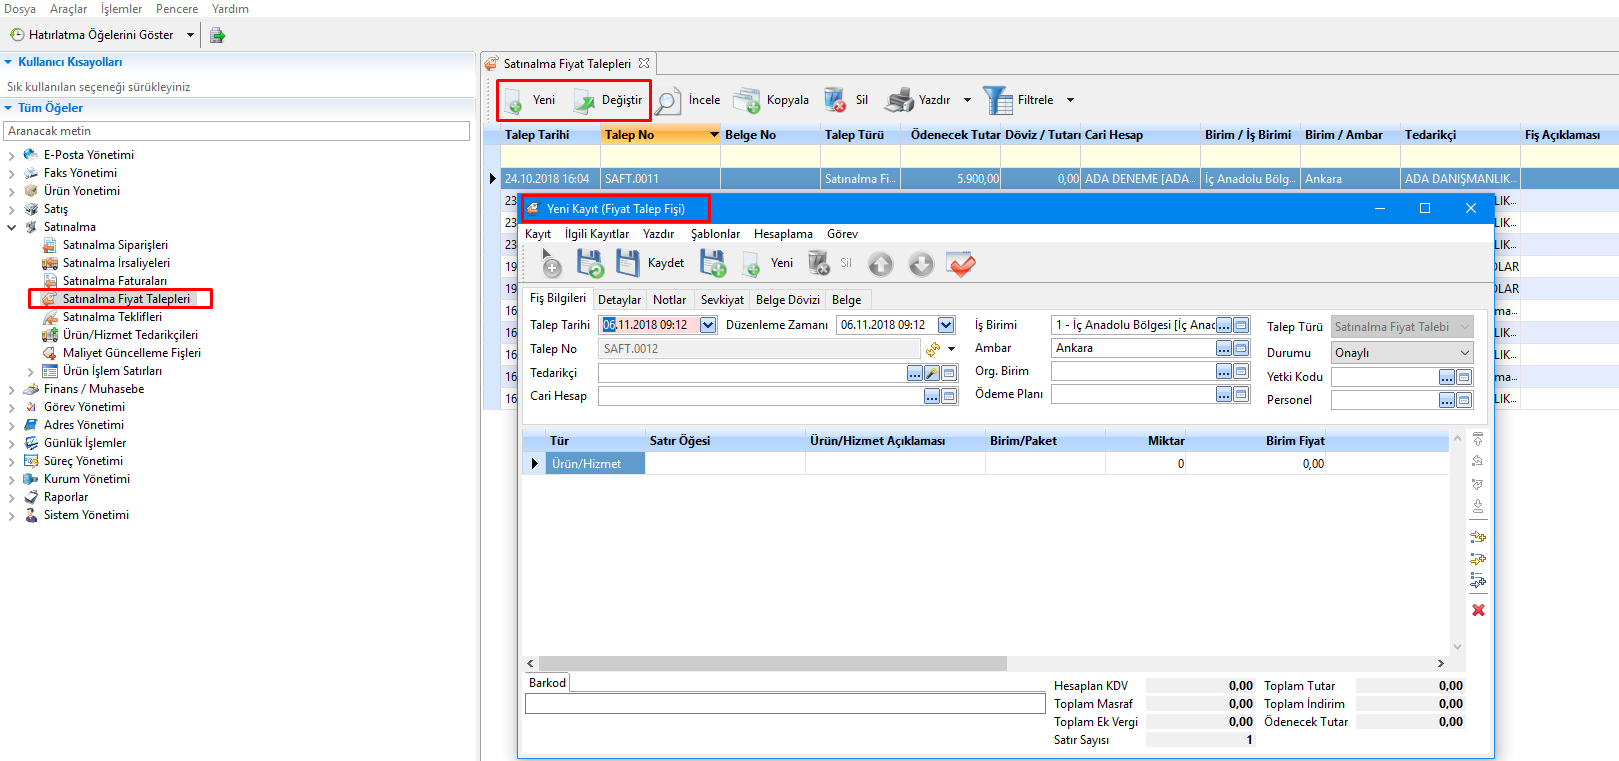Click the Barkod input field
This screenshot has width=1619, height=761.
point(785,704)
